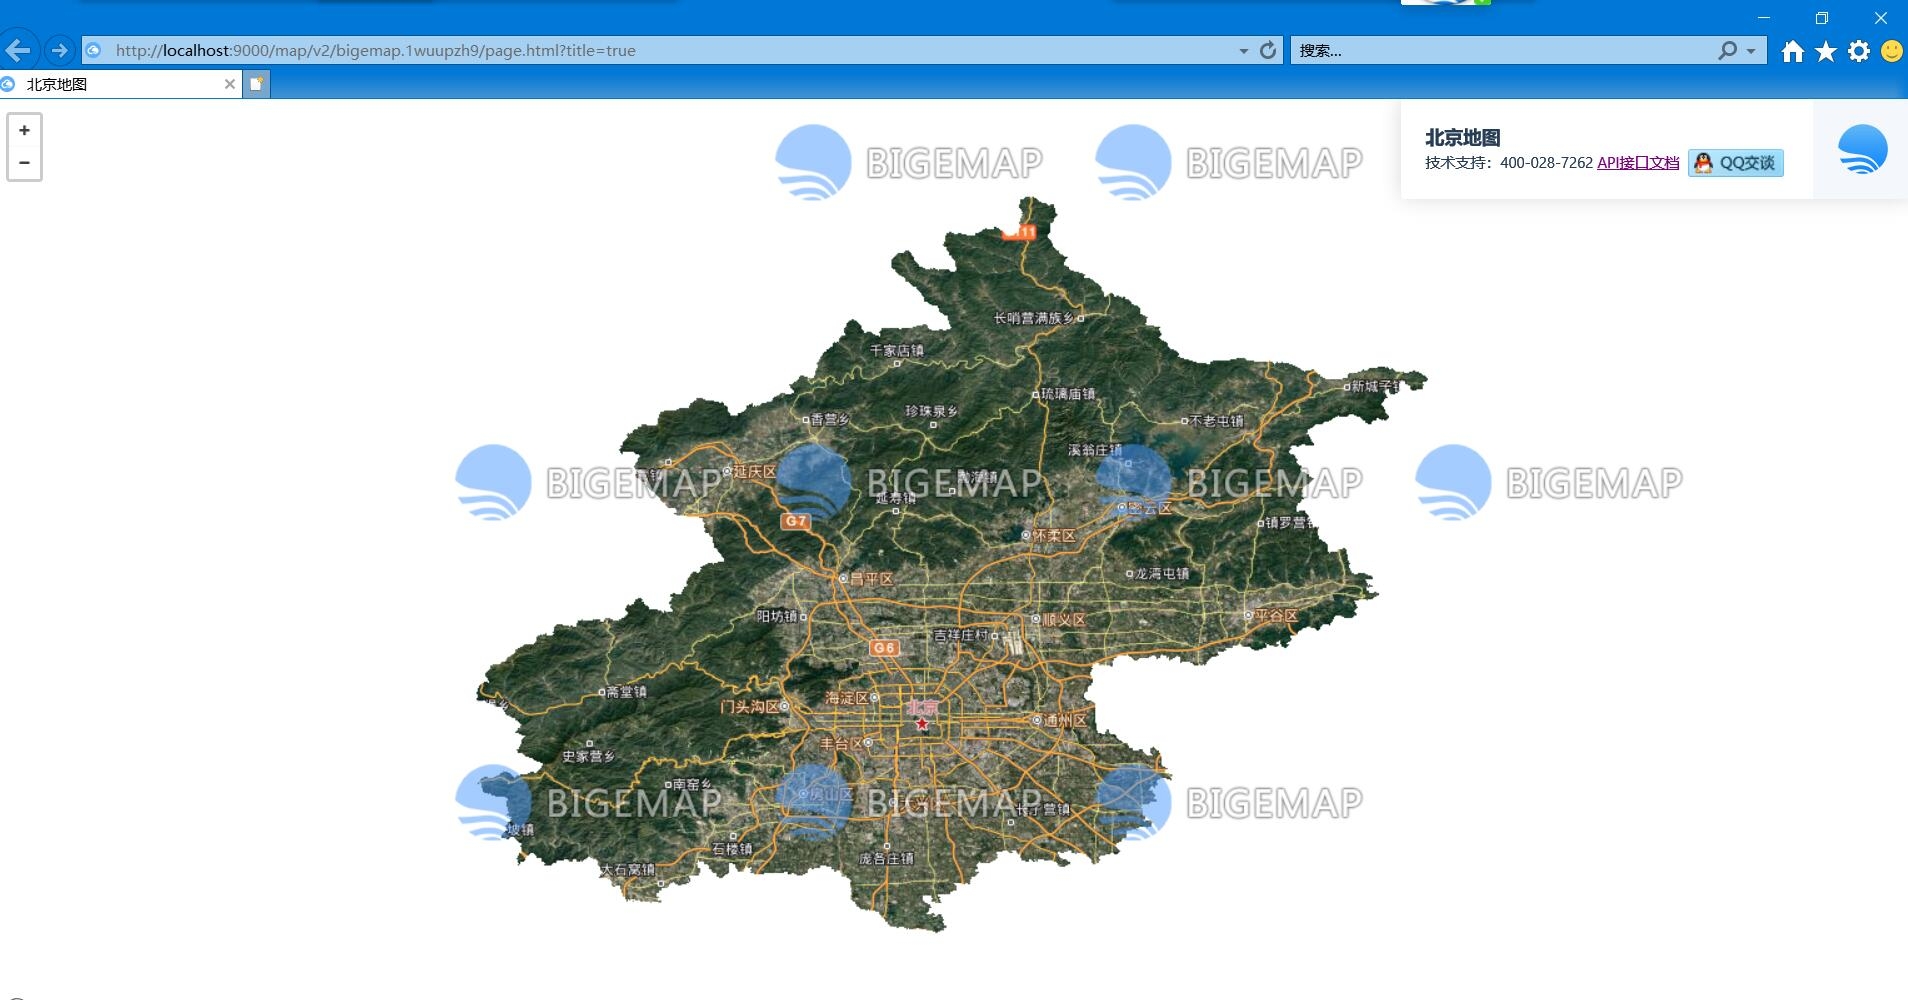
Task: Open the address bar autocomplete dropdown
Action: (1243, 50)
